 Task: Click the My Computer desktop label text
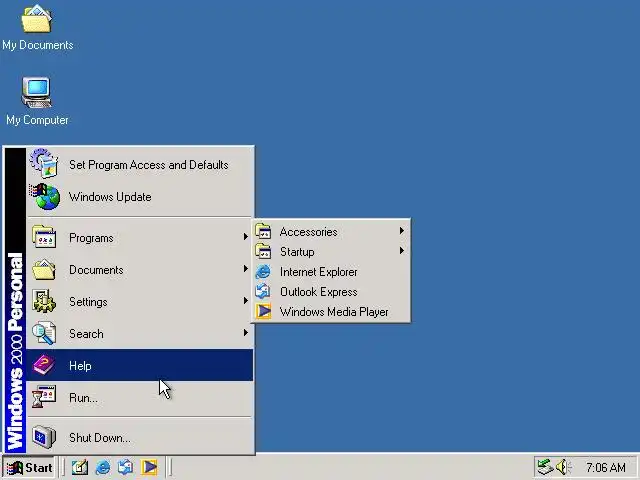point(37,120)
